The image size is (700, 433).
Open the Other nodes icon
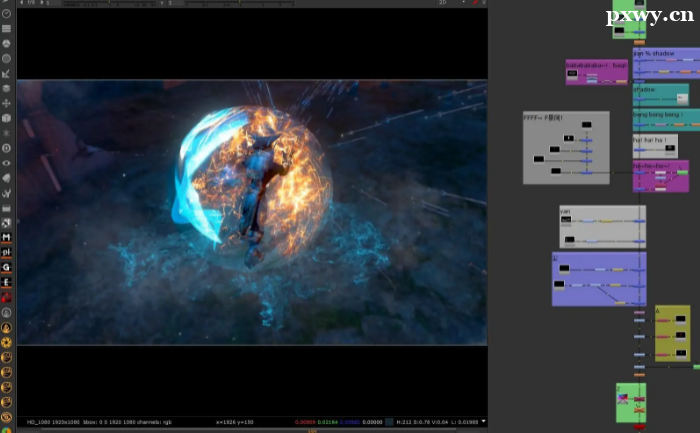(6, 208)
